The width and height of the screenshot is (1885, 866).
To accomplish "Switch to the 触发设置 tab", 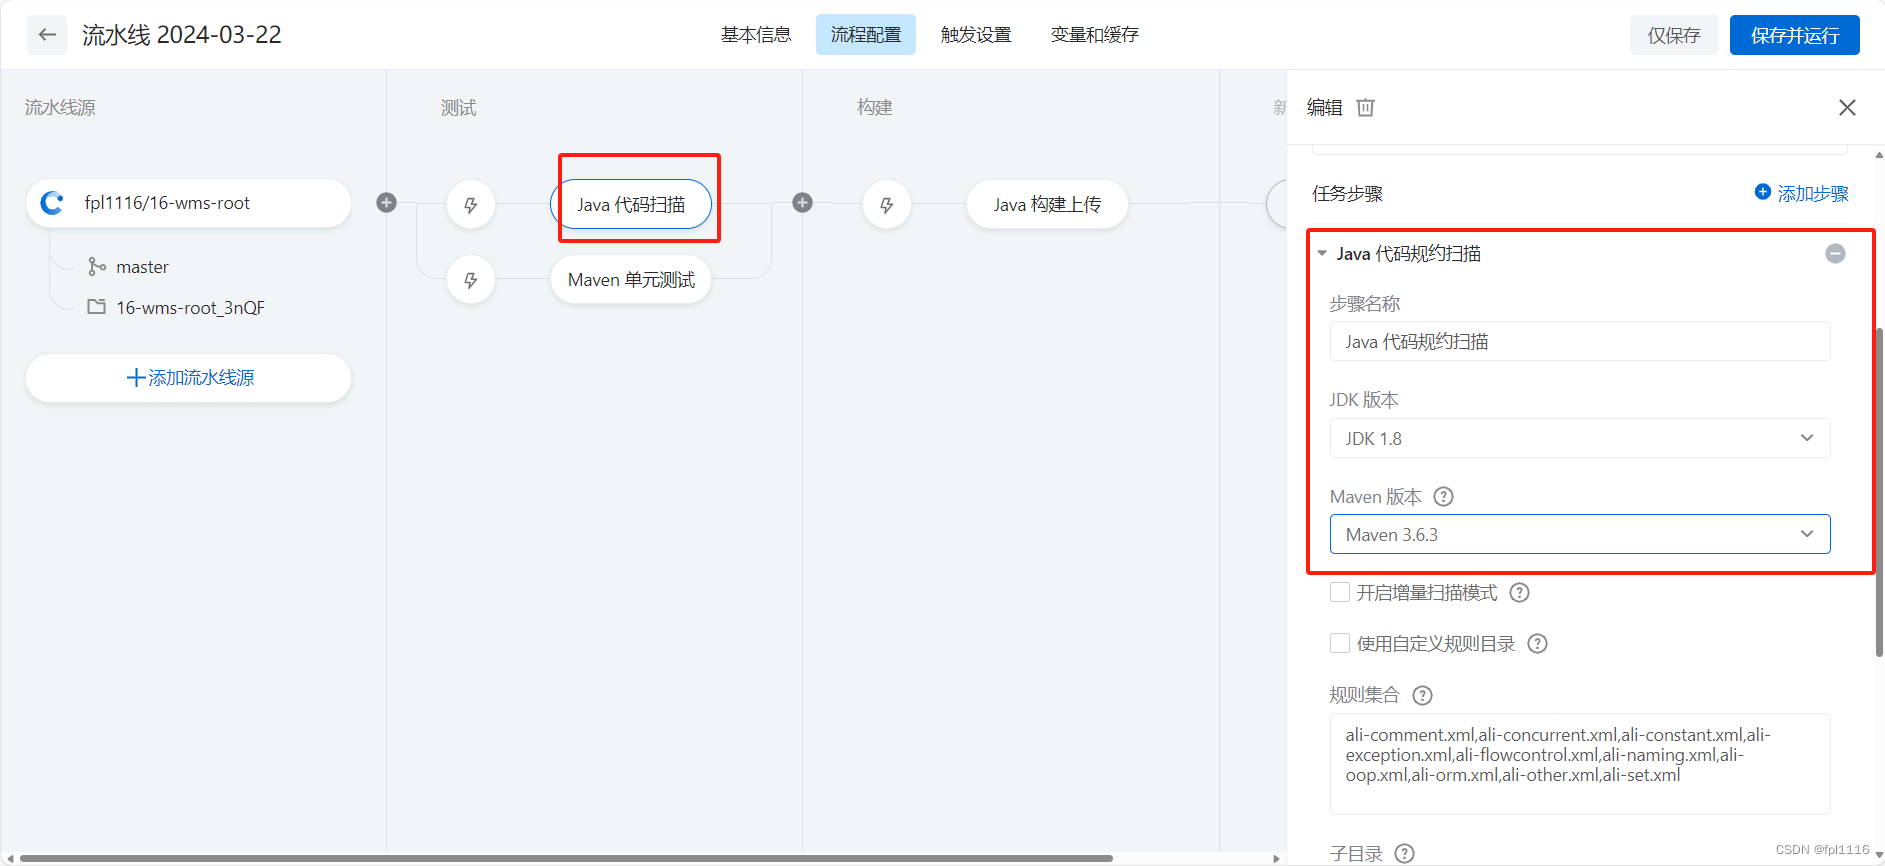I will [x=976, y=35].
